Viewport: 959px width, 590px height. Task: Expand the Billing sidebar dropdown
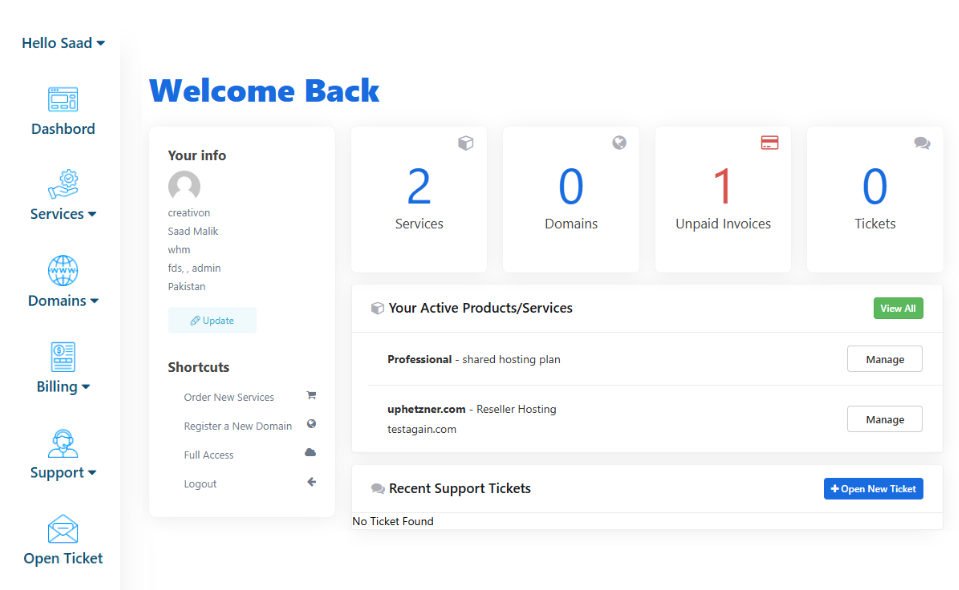62,386
